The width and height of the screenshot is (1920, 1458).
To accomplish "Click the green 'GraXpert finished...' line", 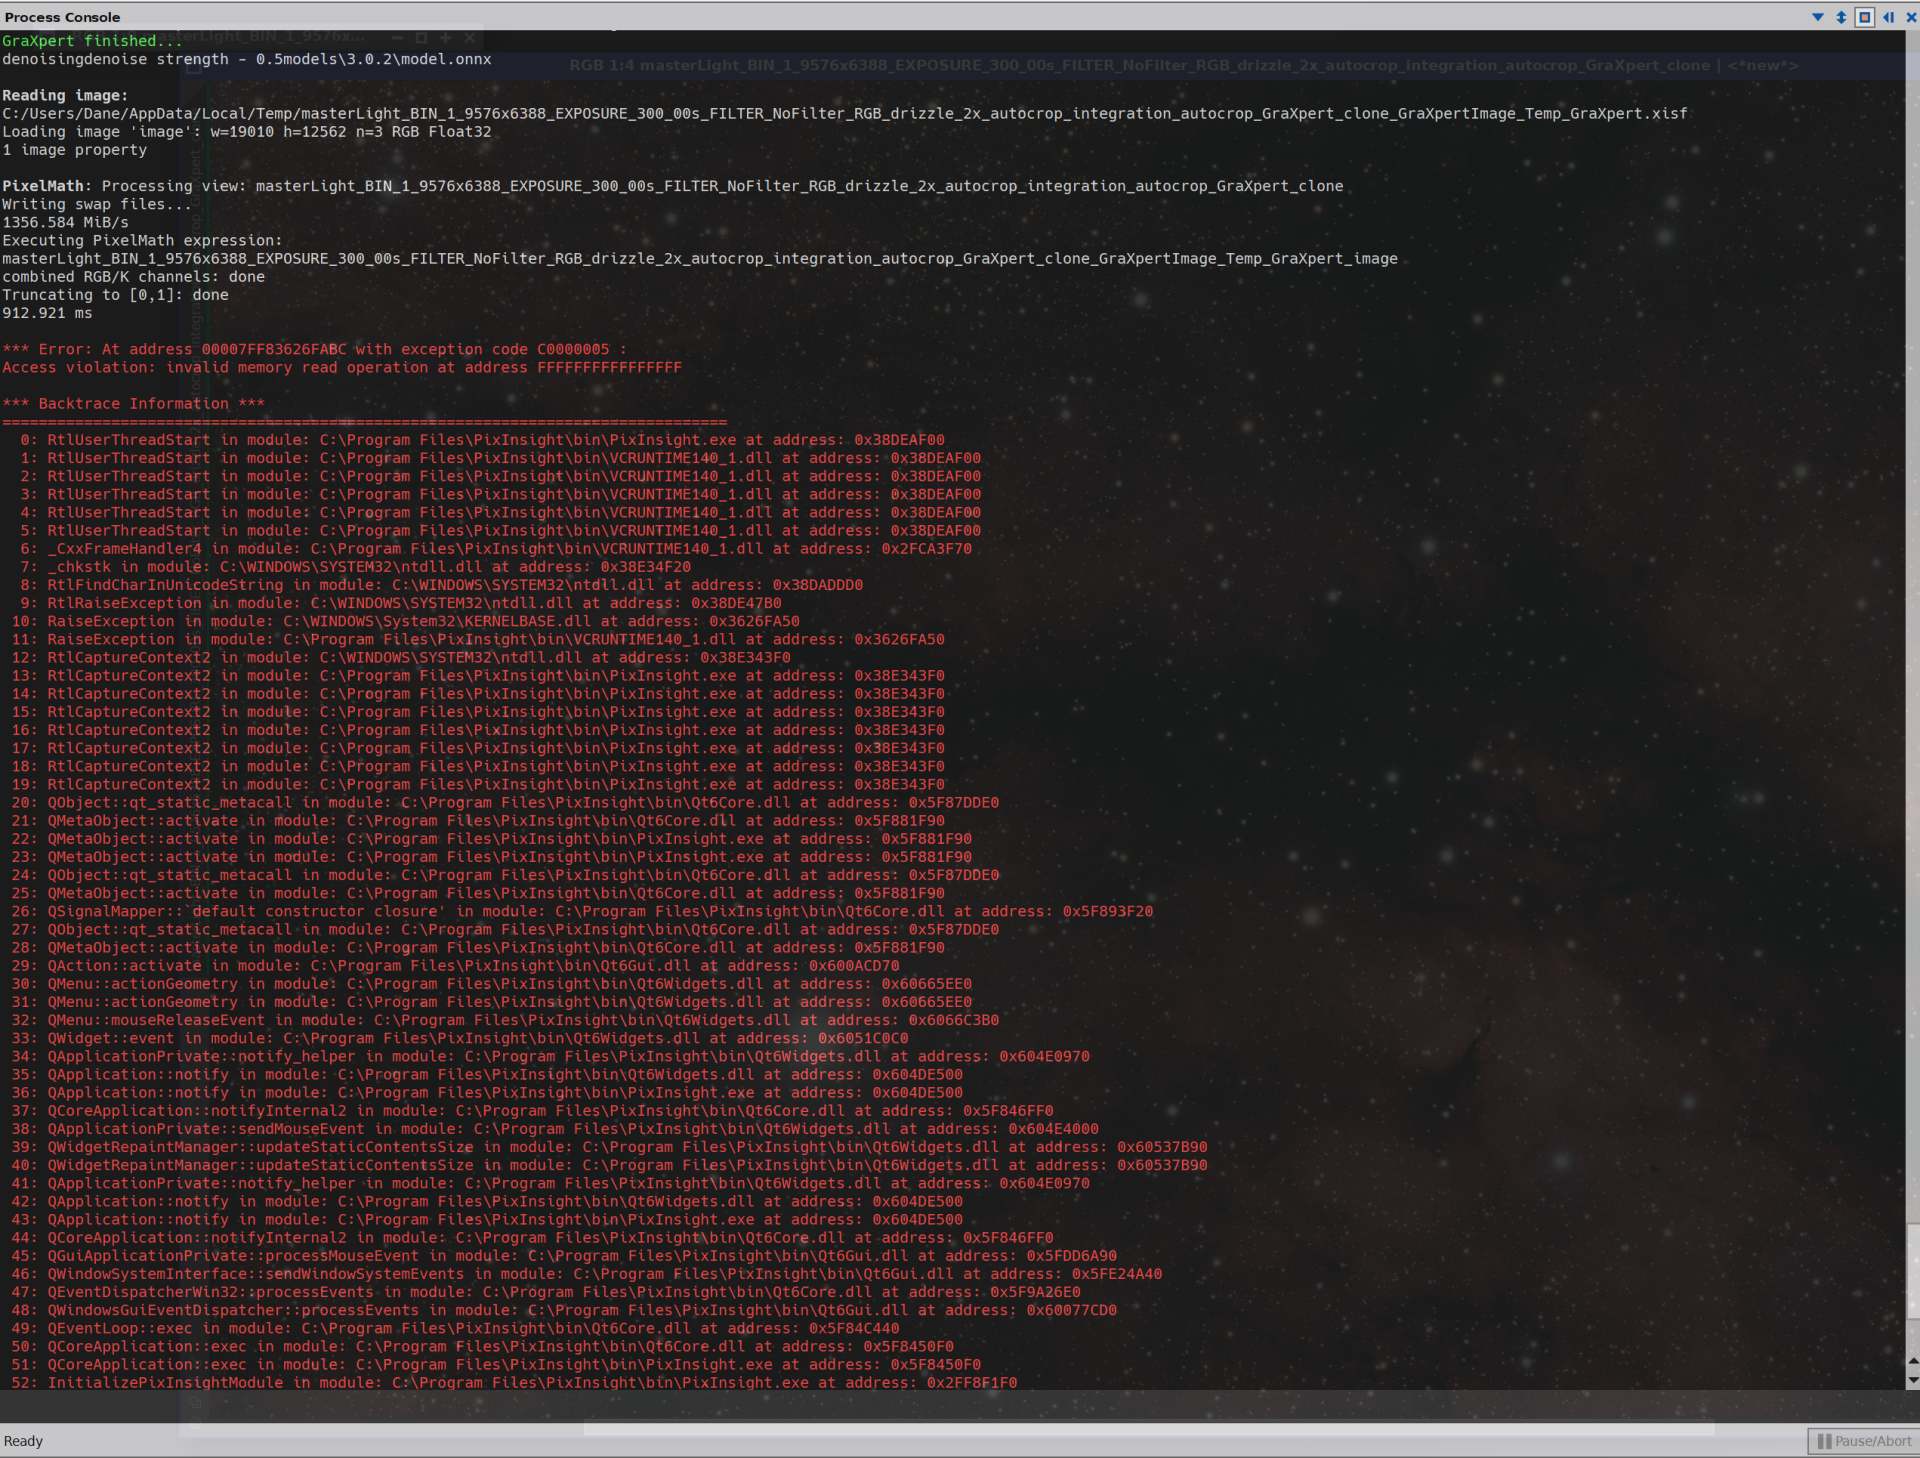I will [92, 41].
